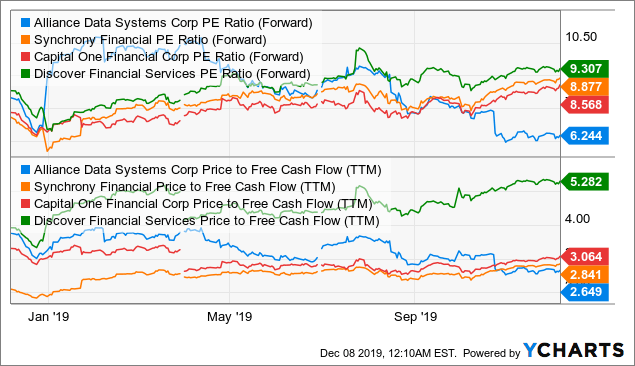Select the orange 8.877 value flag
The width and height of the screenshot is (635, 366).
[585, 87]
